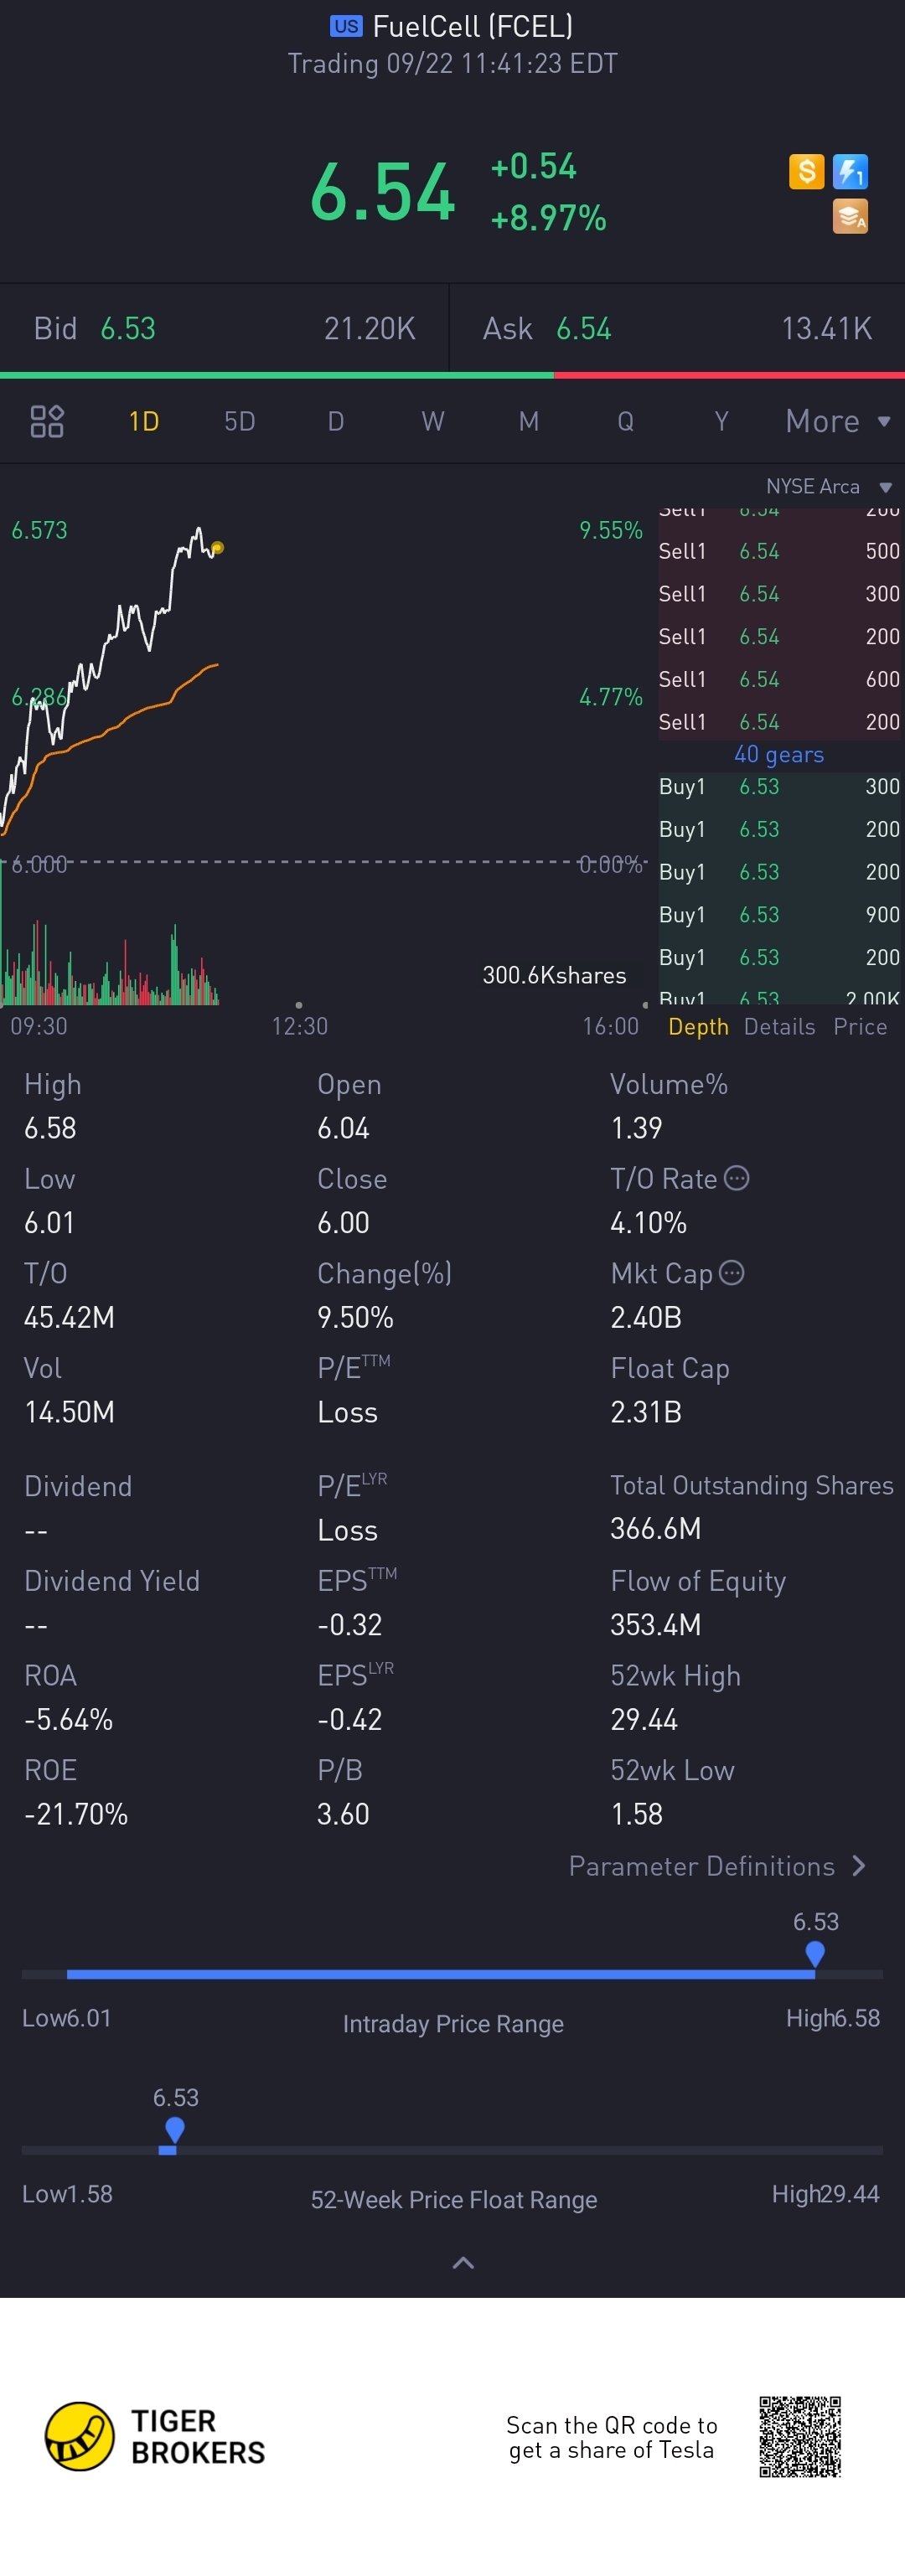Tap the Tiger Brokers logo

click(x=155, y=2436)
